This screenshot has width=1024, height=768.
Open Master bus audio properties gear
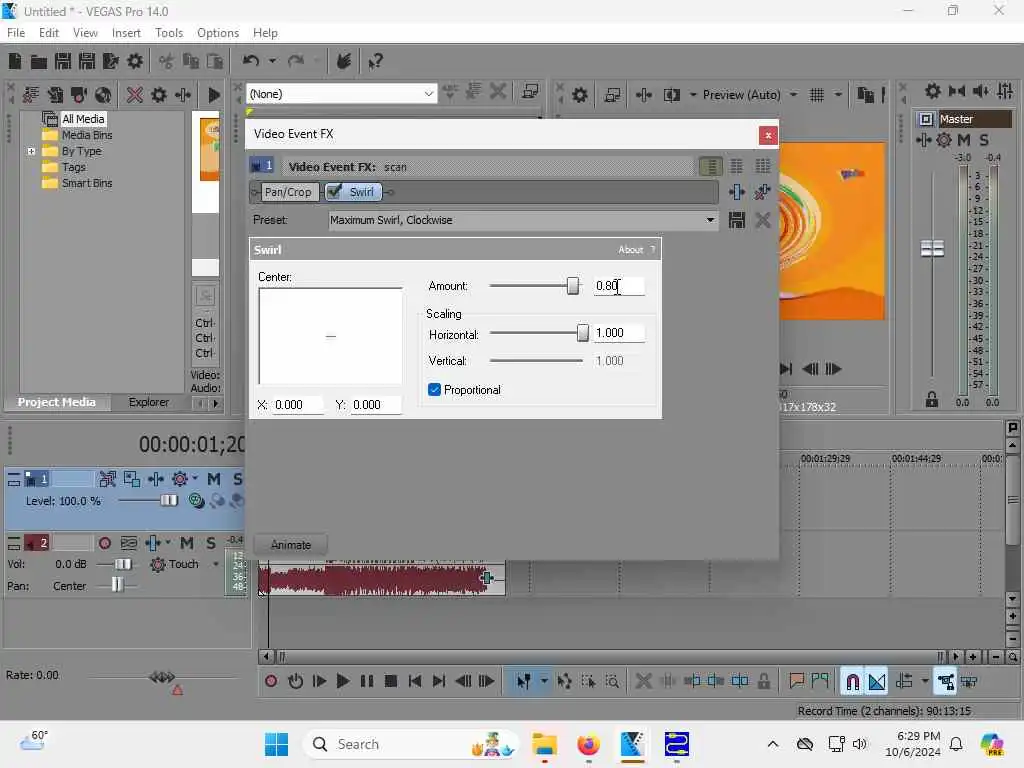click(933, 91)
